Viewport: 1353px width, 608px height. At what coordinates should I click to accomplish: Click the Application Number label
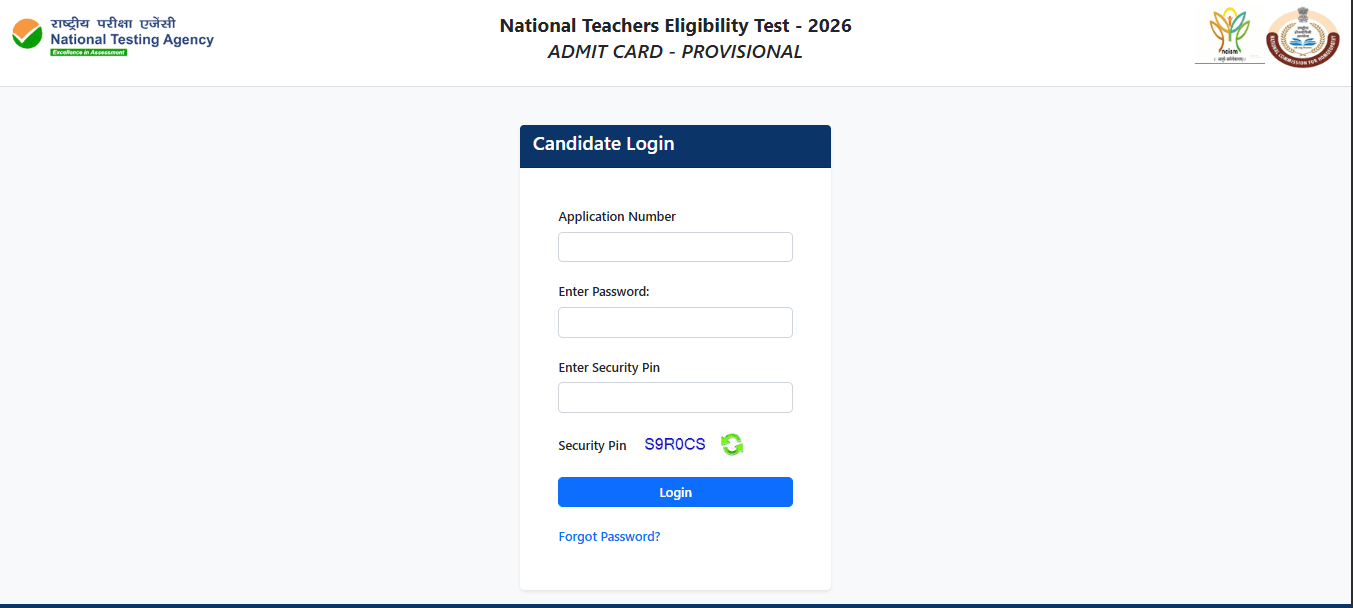[616, 216]
